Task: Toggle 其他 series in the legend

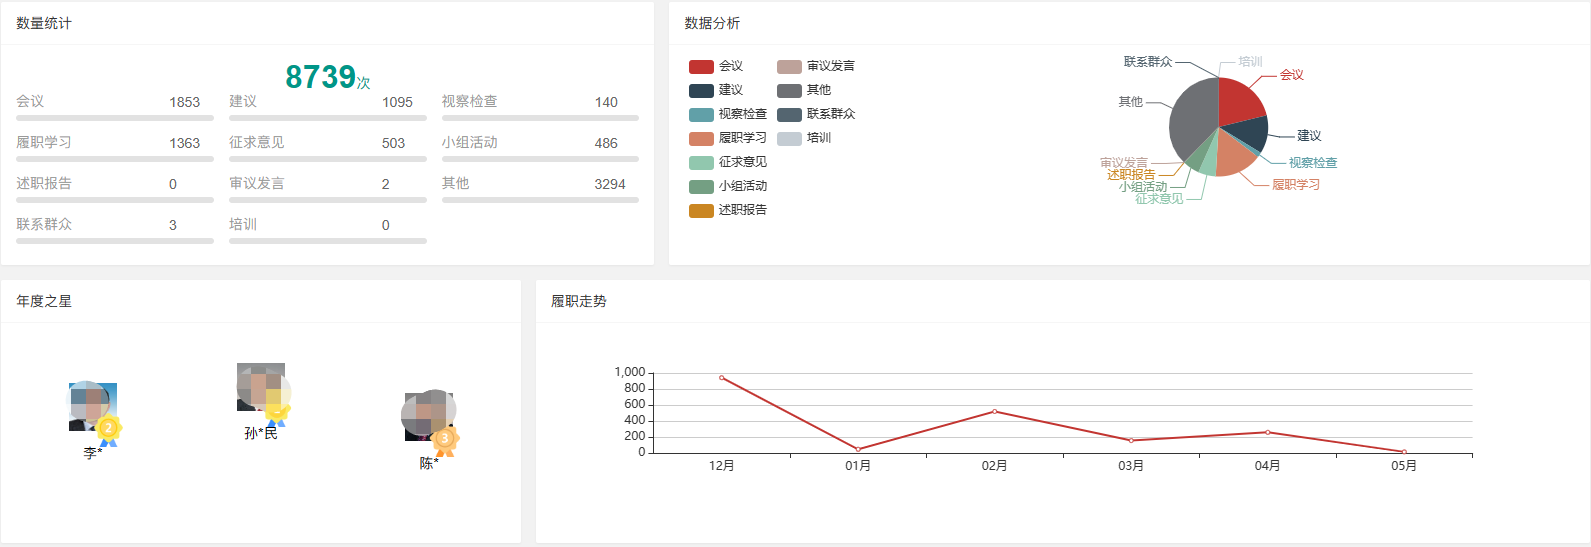Action: tap(804, 90)
